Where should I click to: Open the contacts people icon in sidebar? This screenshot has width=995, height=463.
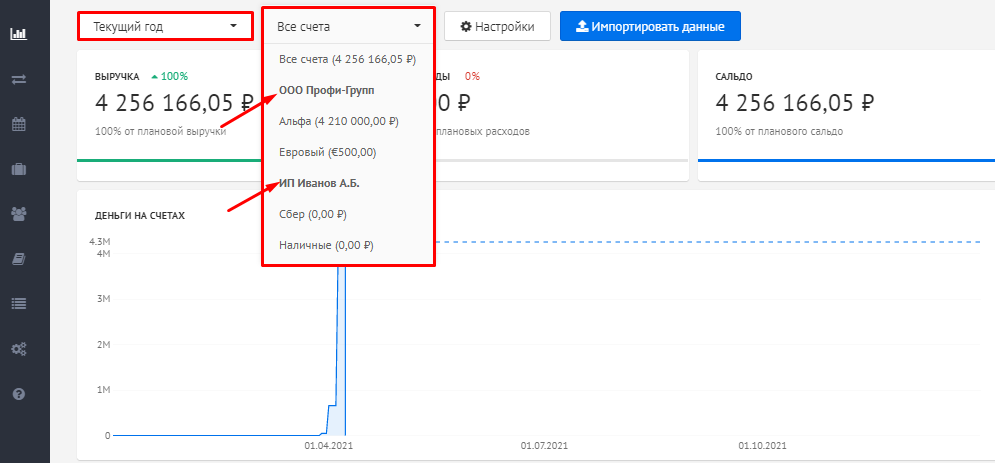(x=19, y=214)
